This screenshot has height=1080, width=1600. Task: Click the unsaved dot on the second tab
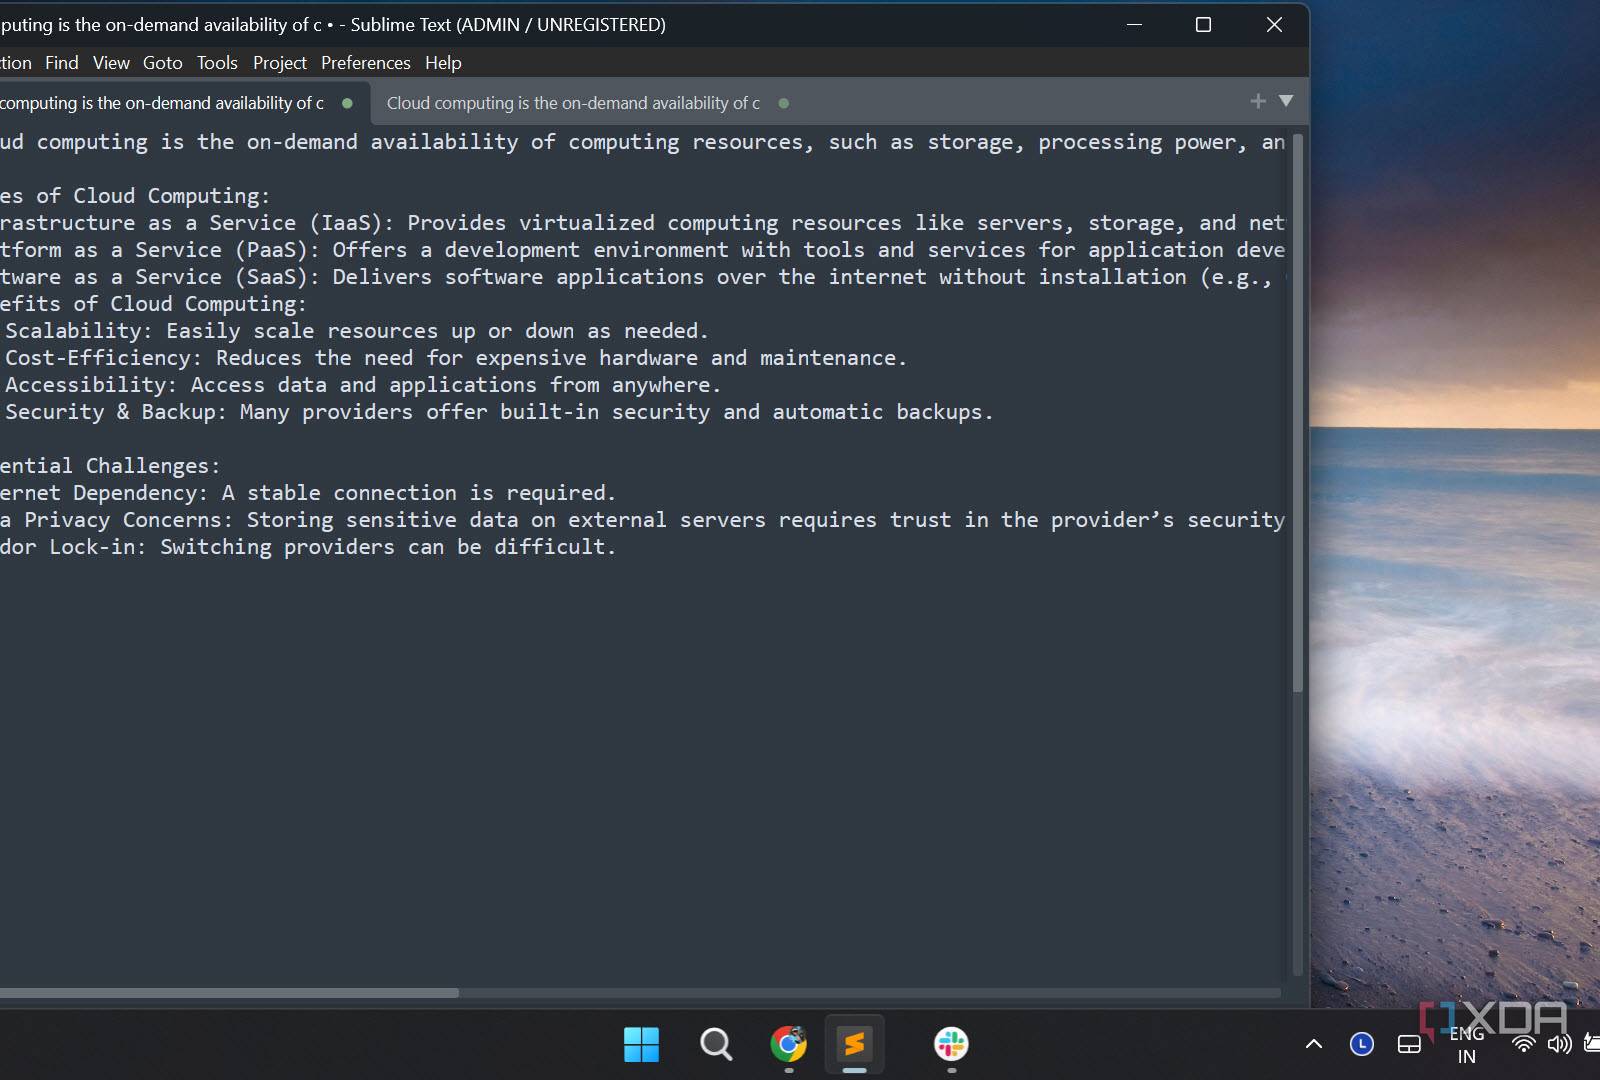tap(783, 103)
